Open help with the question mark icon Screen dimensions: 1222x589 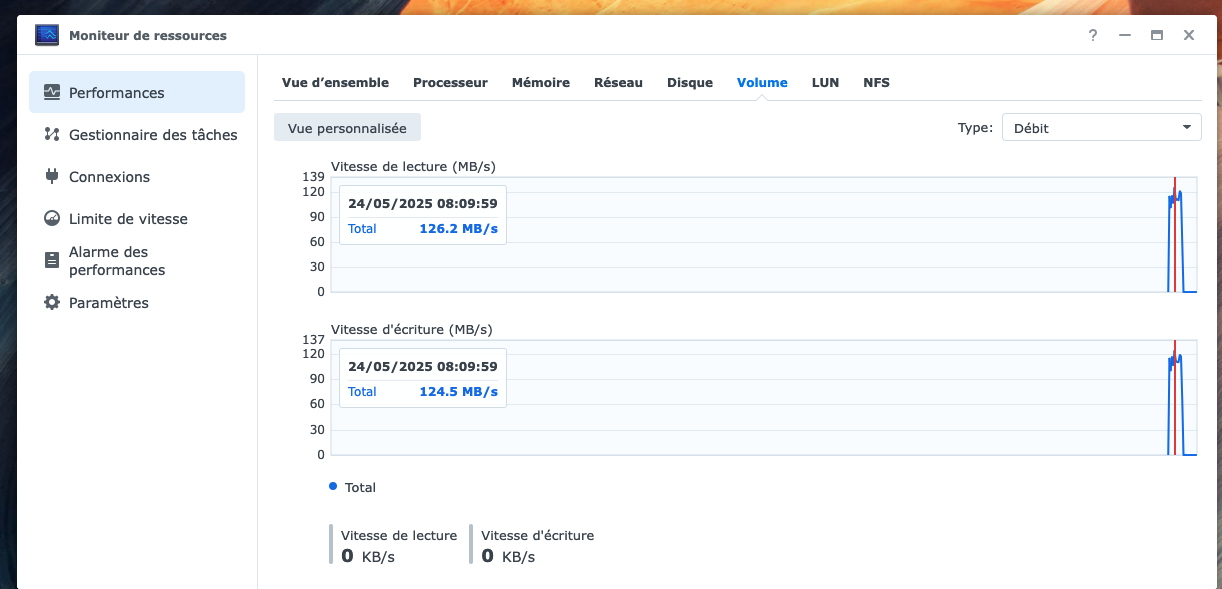click(x=1093, y=35)
